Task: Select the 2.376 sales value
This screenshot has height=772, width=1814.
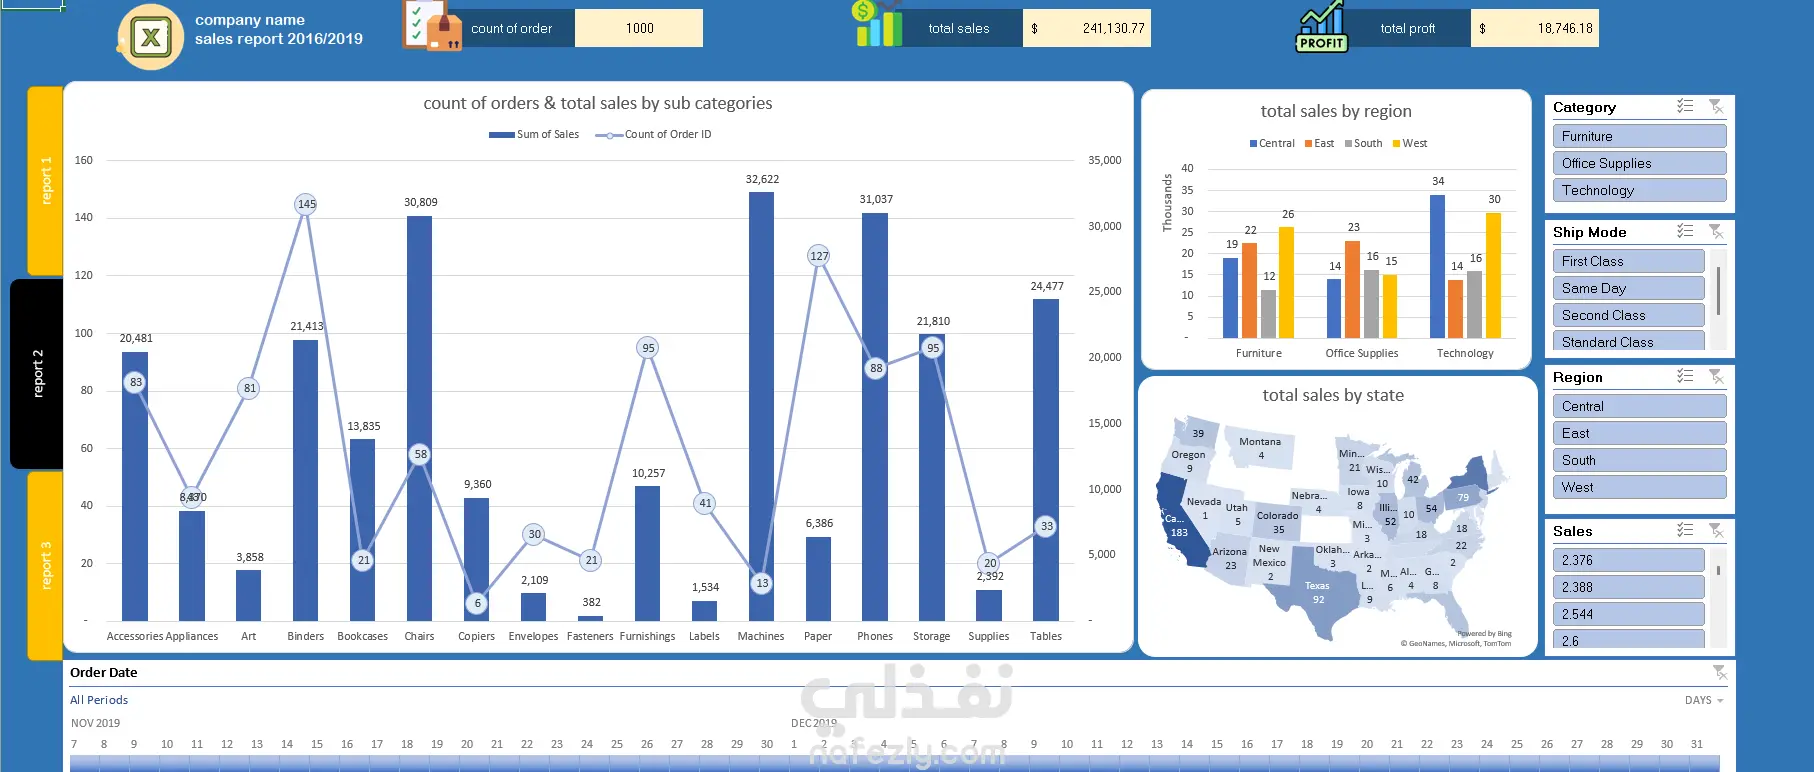Action: tap(1628, 560)
